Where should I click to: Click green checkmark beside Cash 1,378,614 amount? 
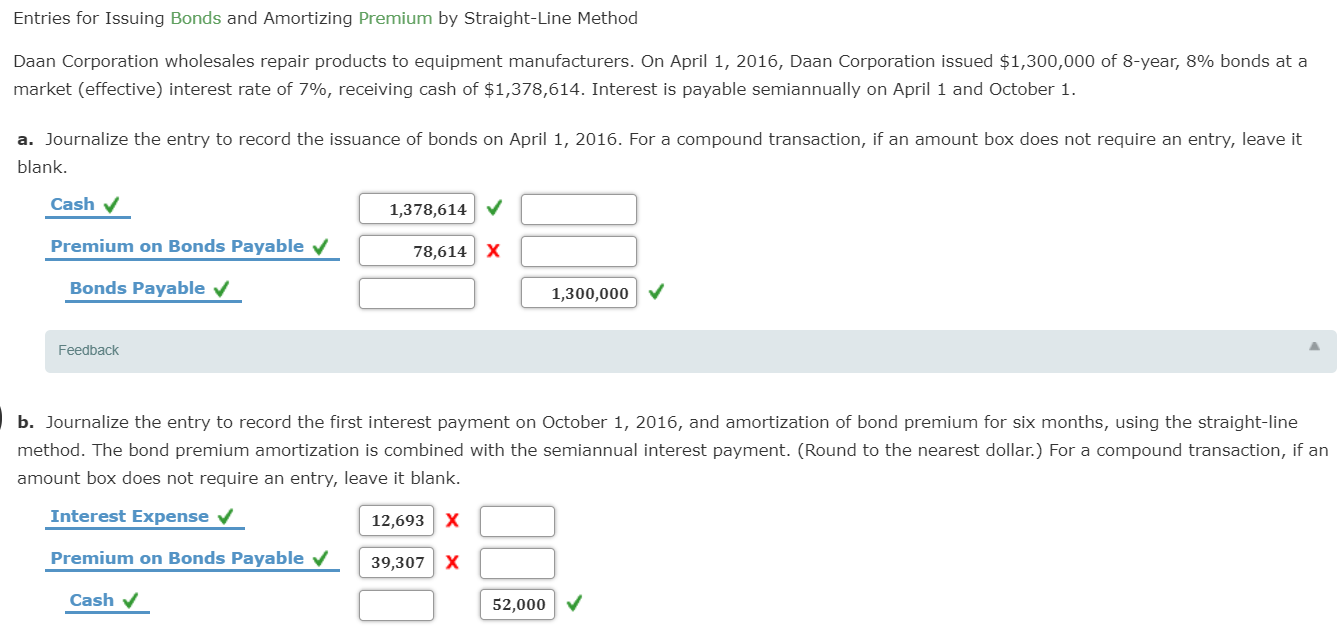point(495,208)
